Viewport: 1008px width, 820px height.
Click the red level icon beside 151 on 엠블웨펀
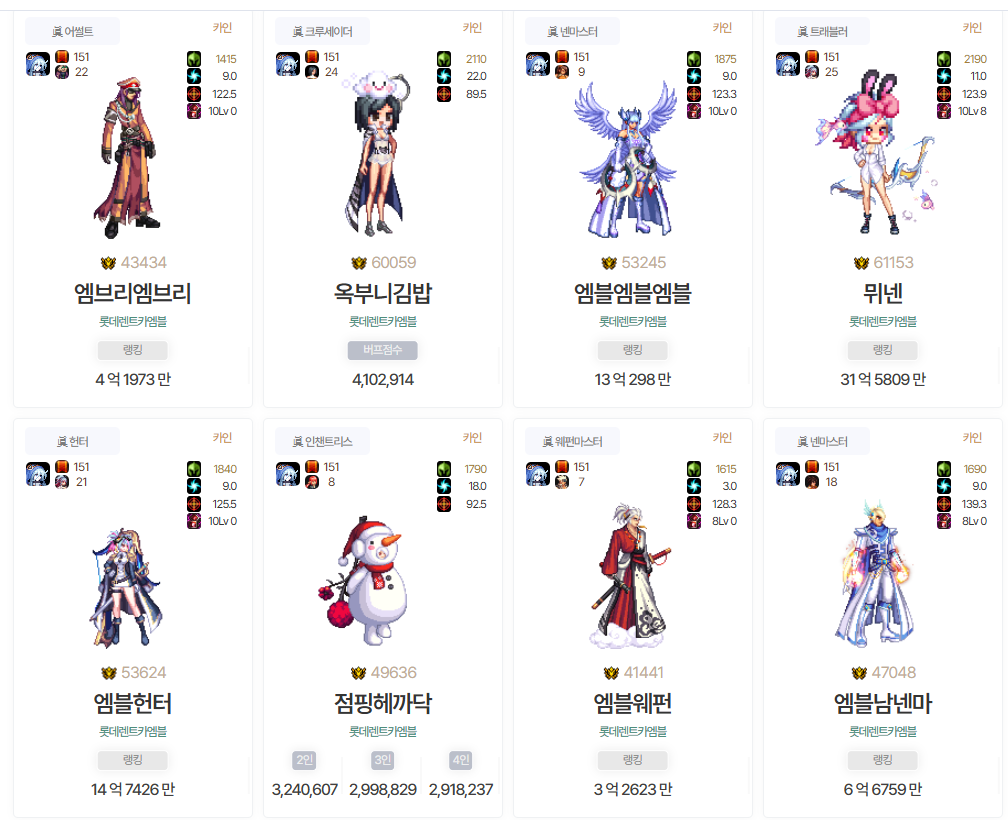pyautogui.click(x=562, y=467)
